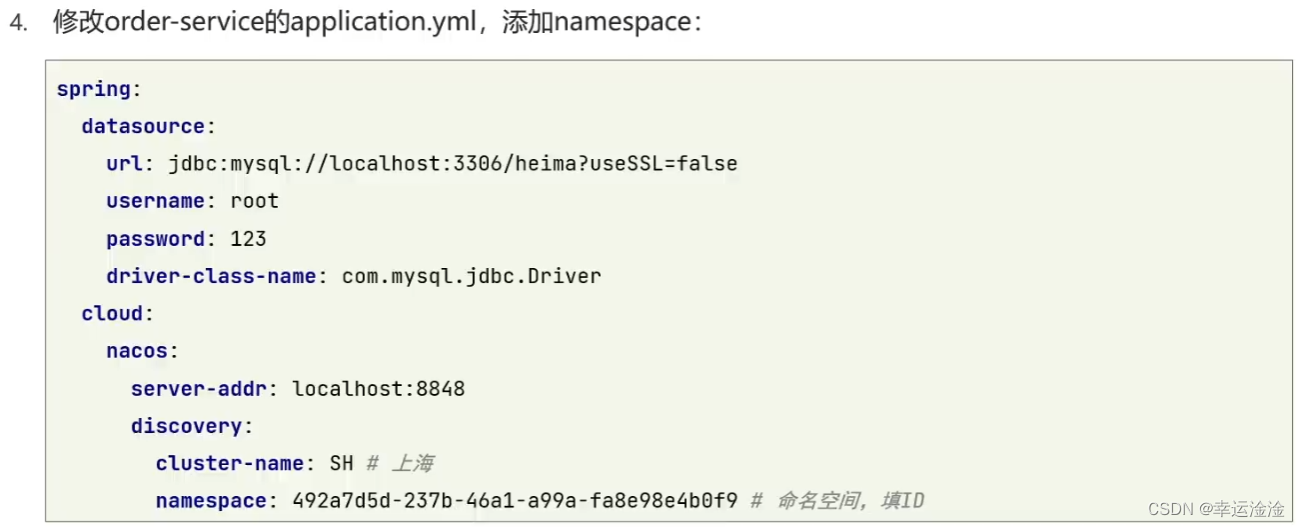Click the com.mysql.jdbc.Driver value

point(471,276)
